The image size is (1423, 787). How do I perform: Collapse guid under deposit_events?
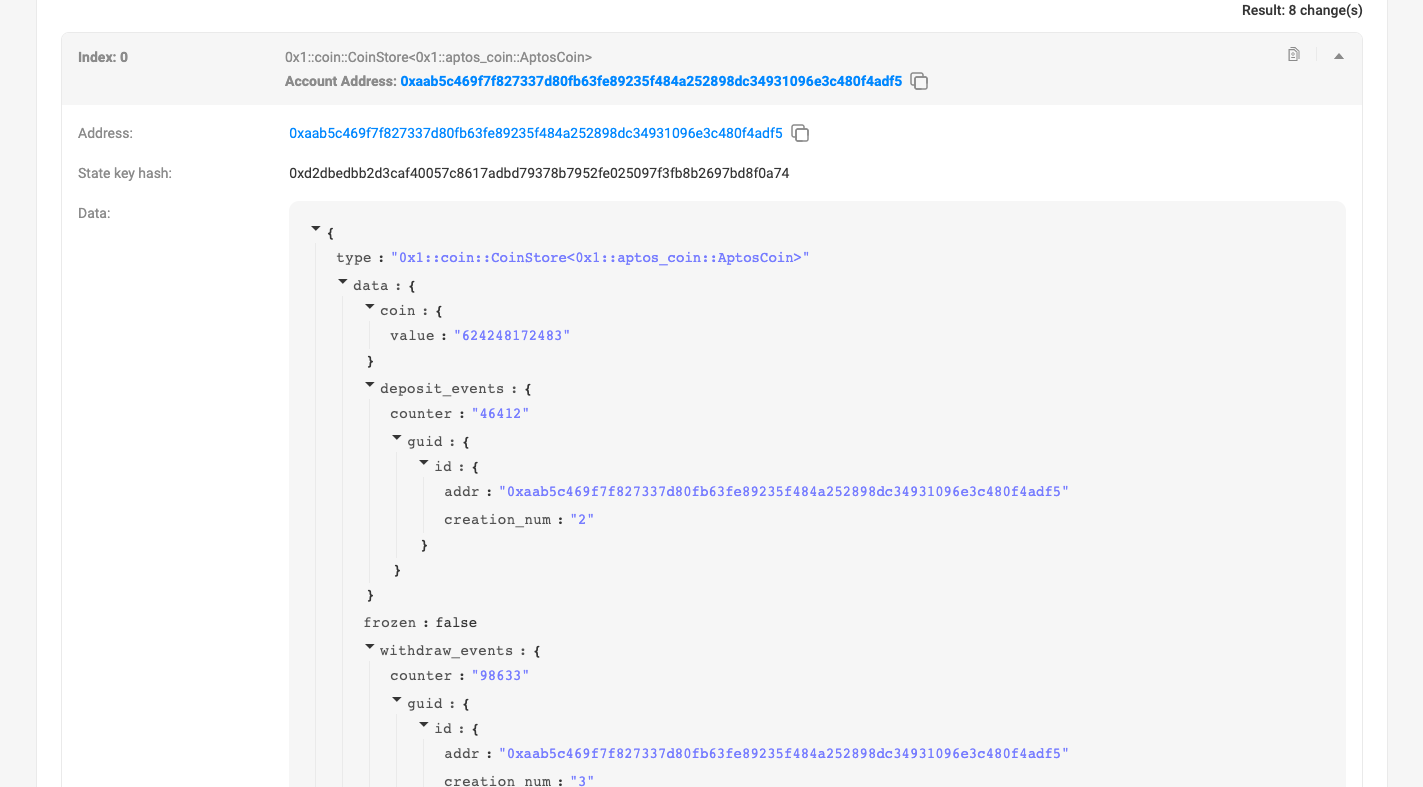[397, 438]
